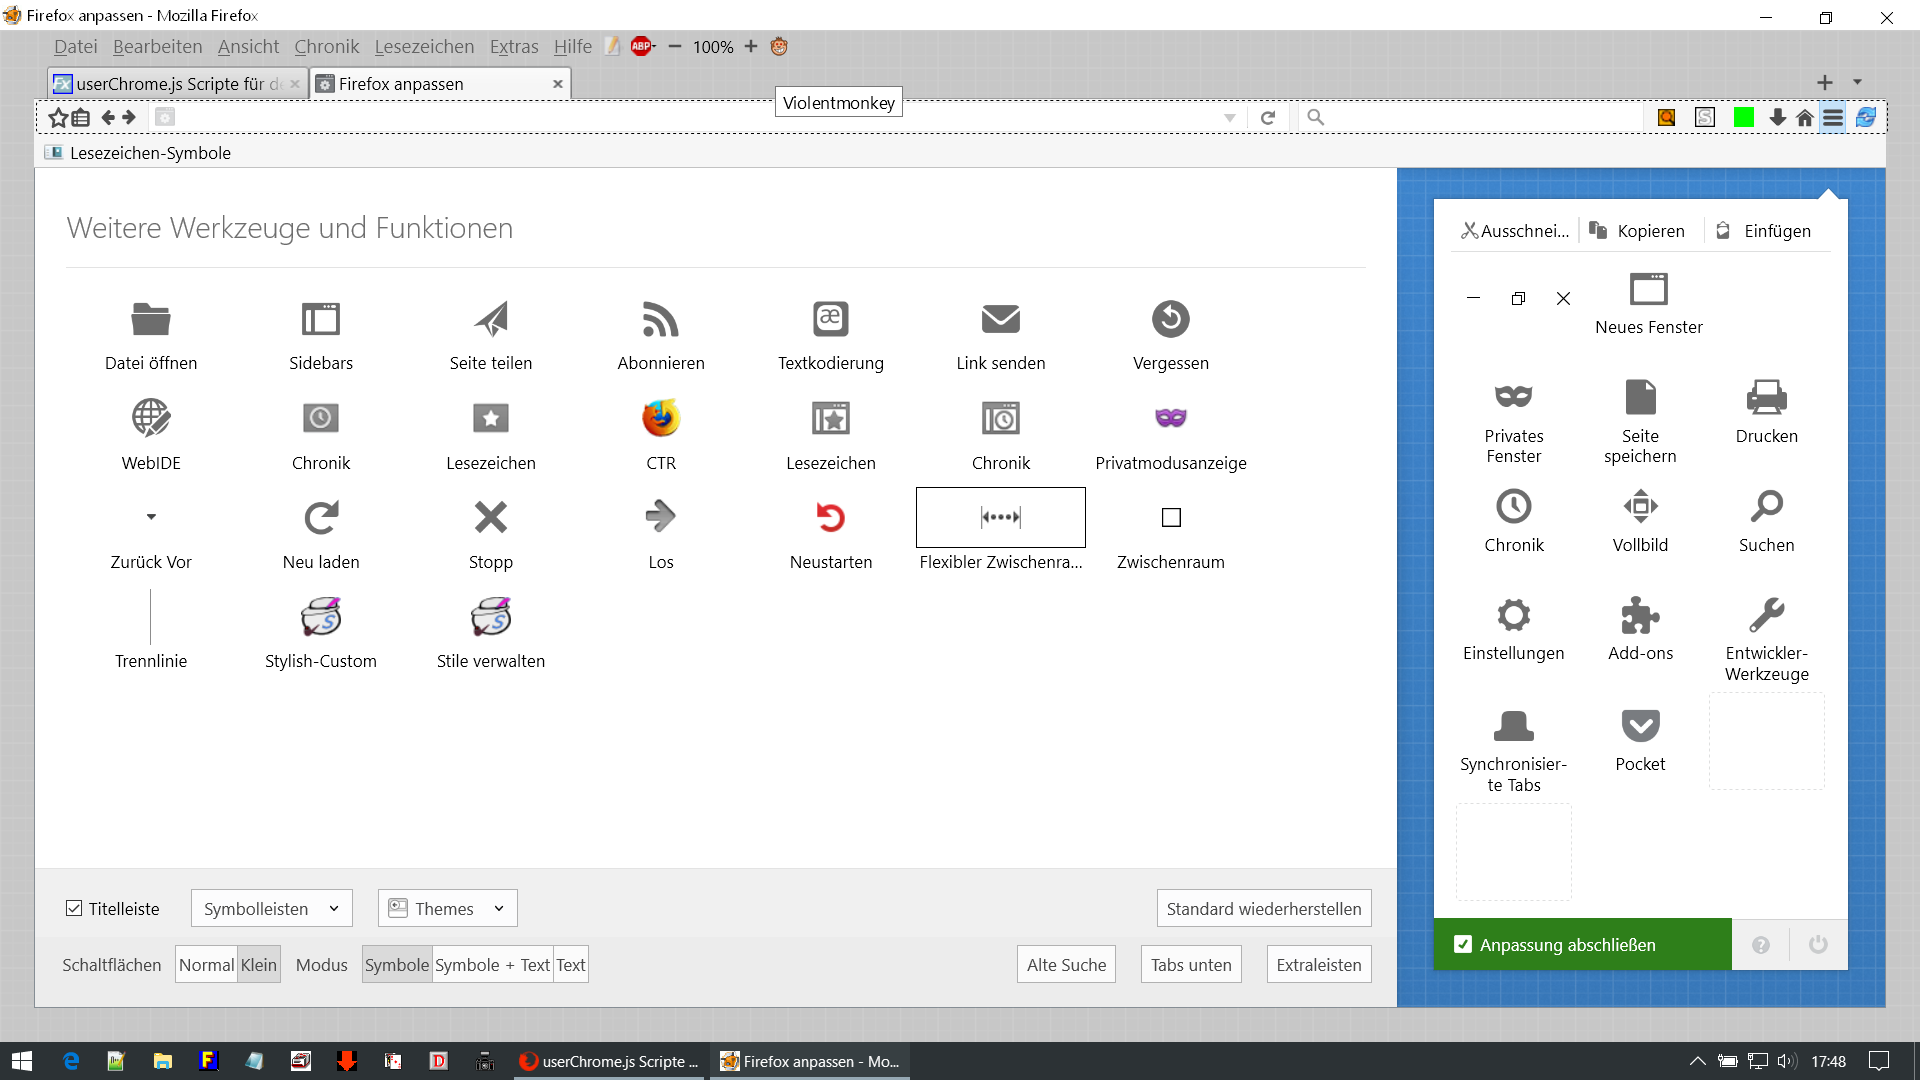Click the Vergessen icon

[1170, 320]
